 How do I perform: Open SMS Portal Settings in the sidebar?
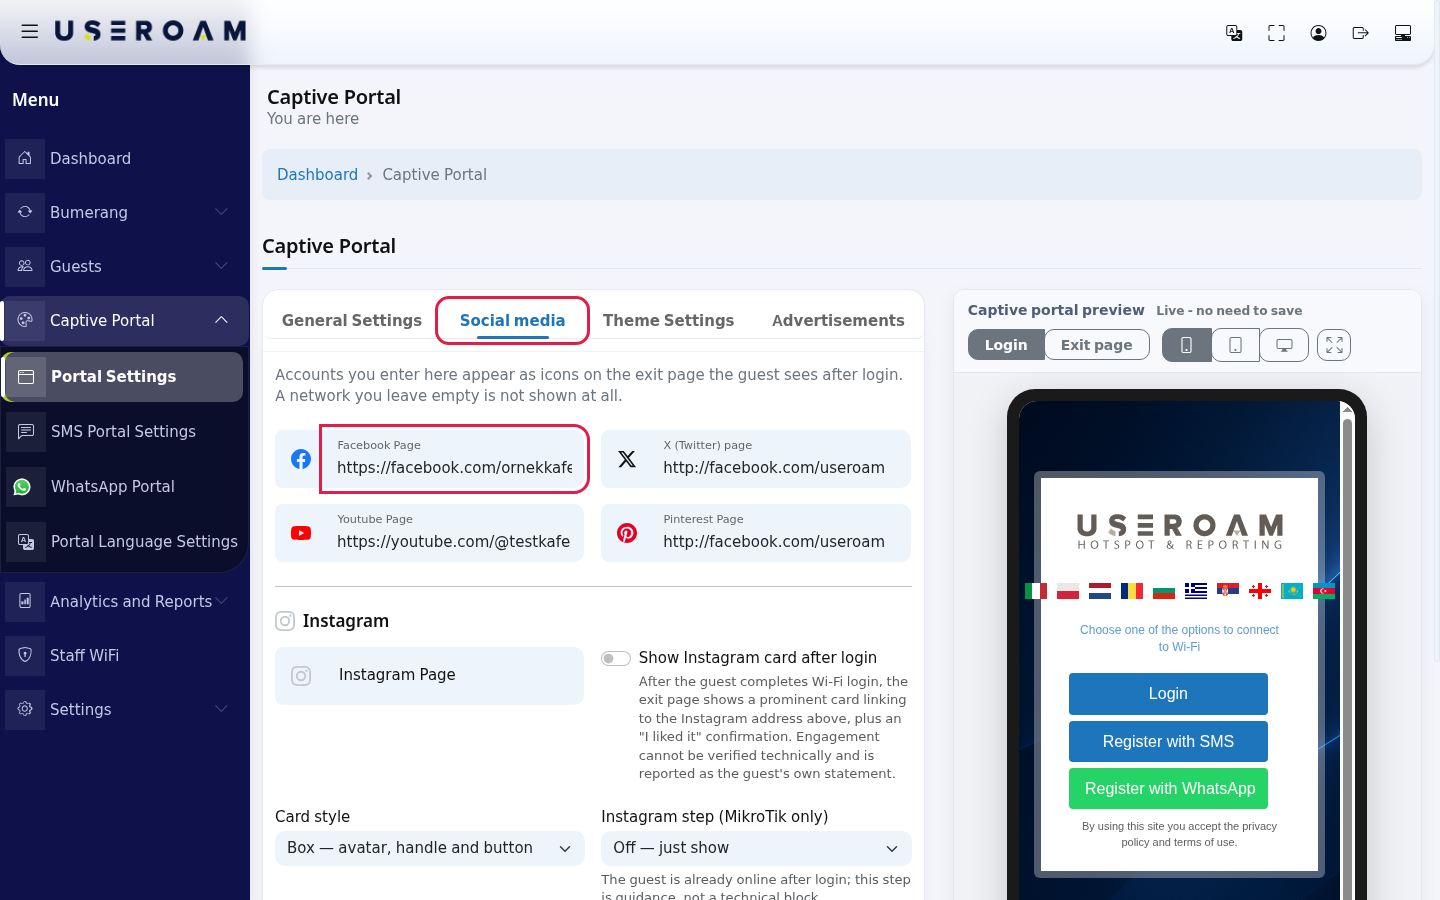[x=124, y=432]
